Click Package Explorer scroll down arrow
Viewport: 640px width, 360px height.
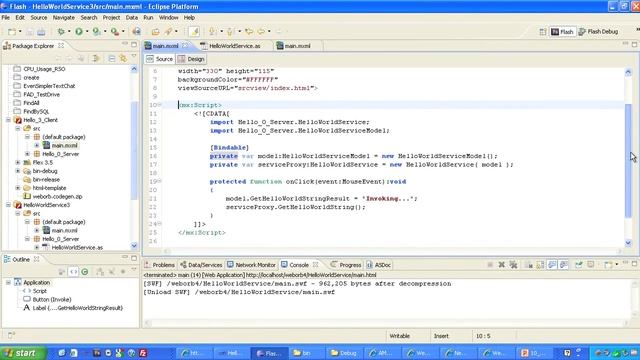[134, 246]
